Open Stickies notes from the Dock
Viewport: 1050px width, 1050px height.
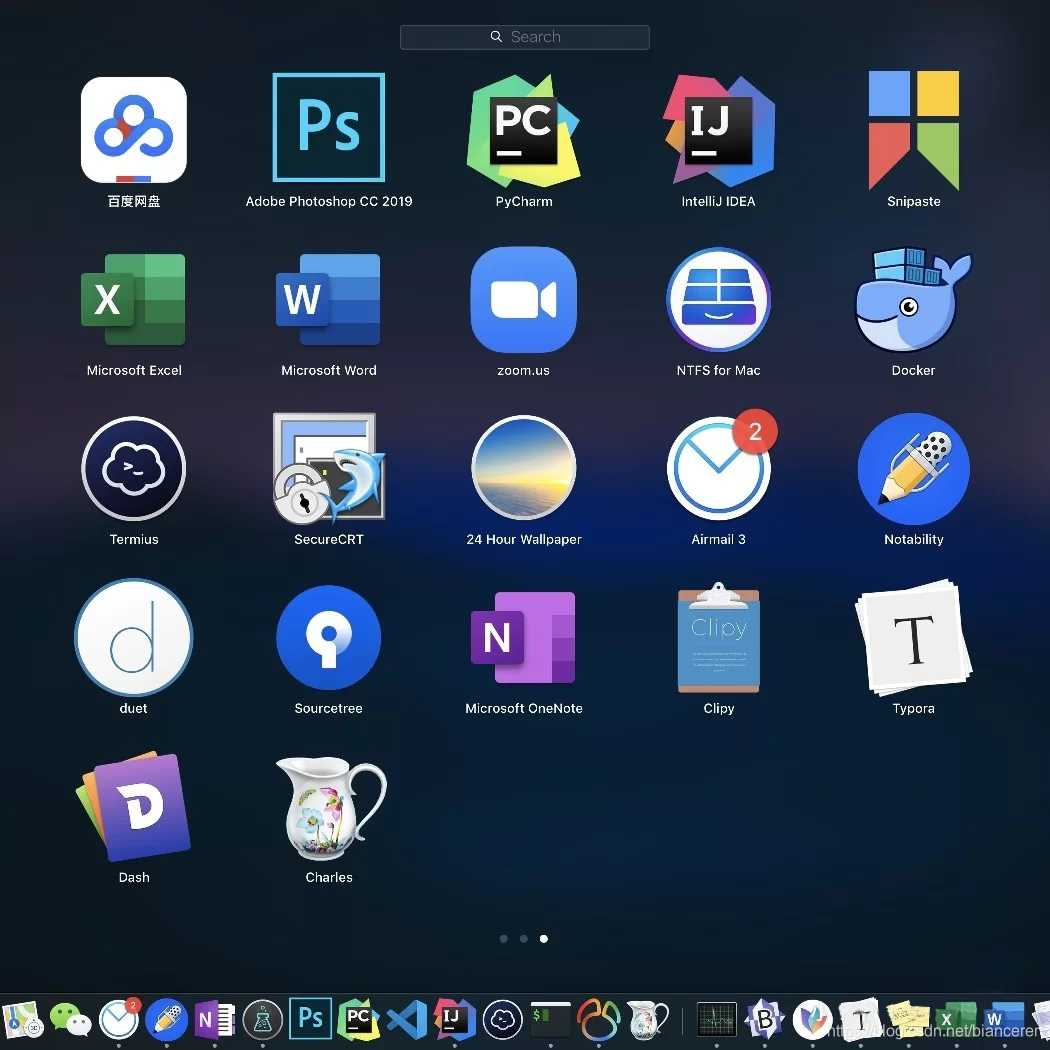(907, 1019)
